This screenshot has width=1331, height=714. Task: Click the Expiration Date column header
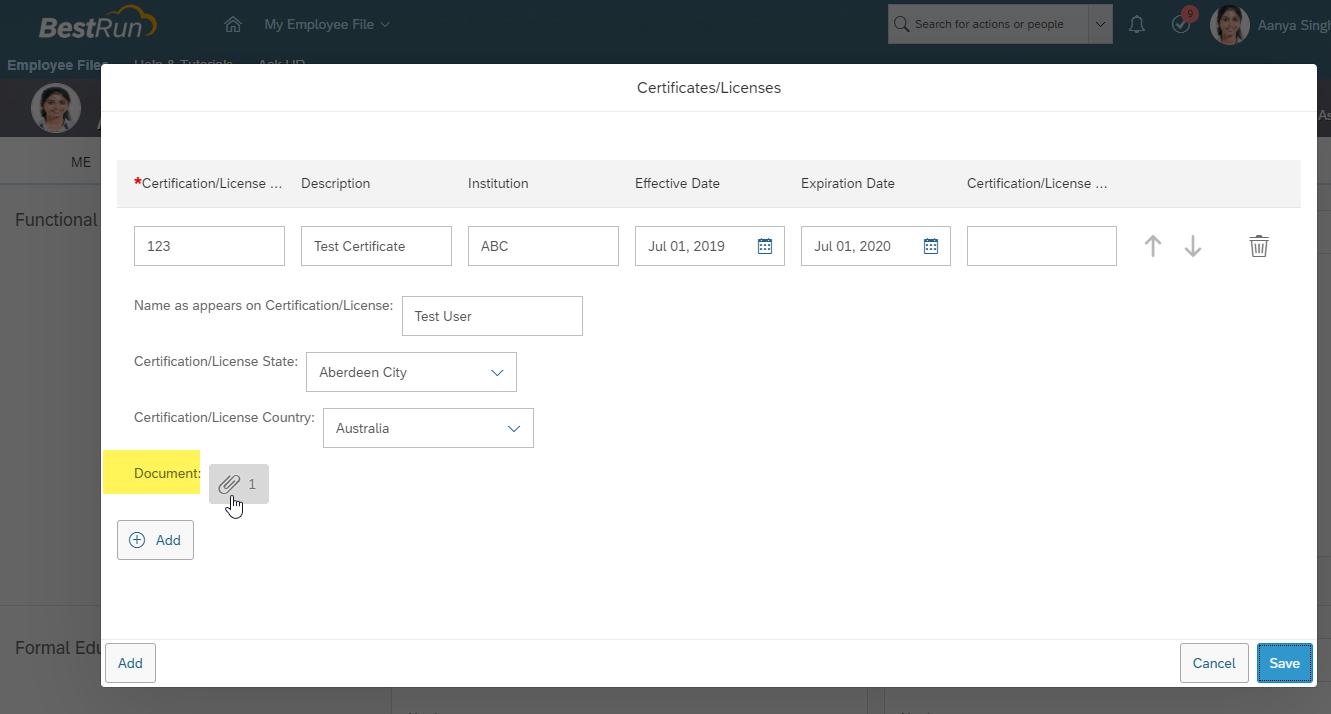pyautogui.click(x=848, y=184)
